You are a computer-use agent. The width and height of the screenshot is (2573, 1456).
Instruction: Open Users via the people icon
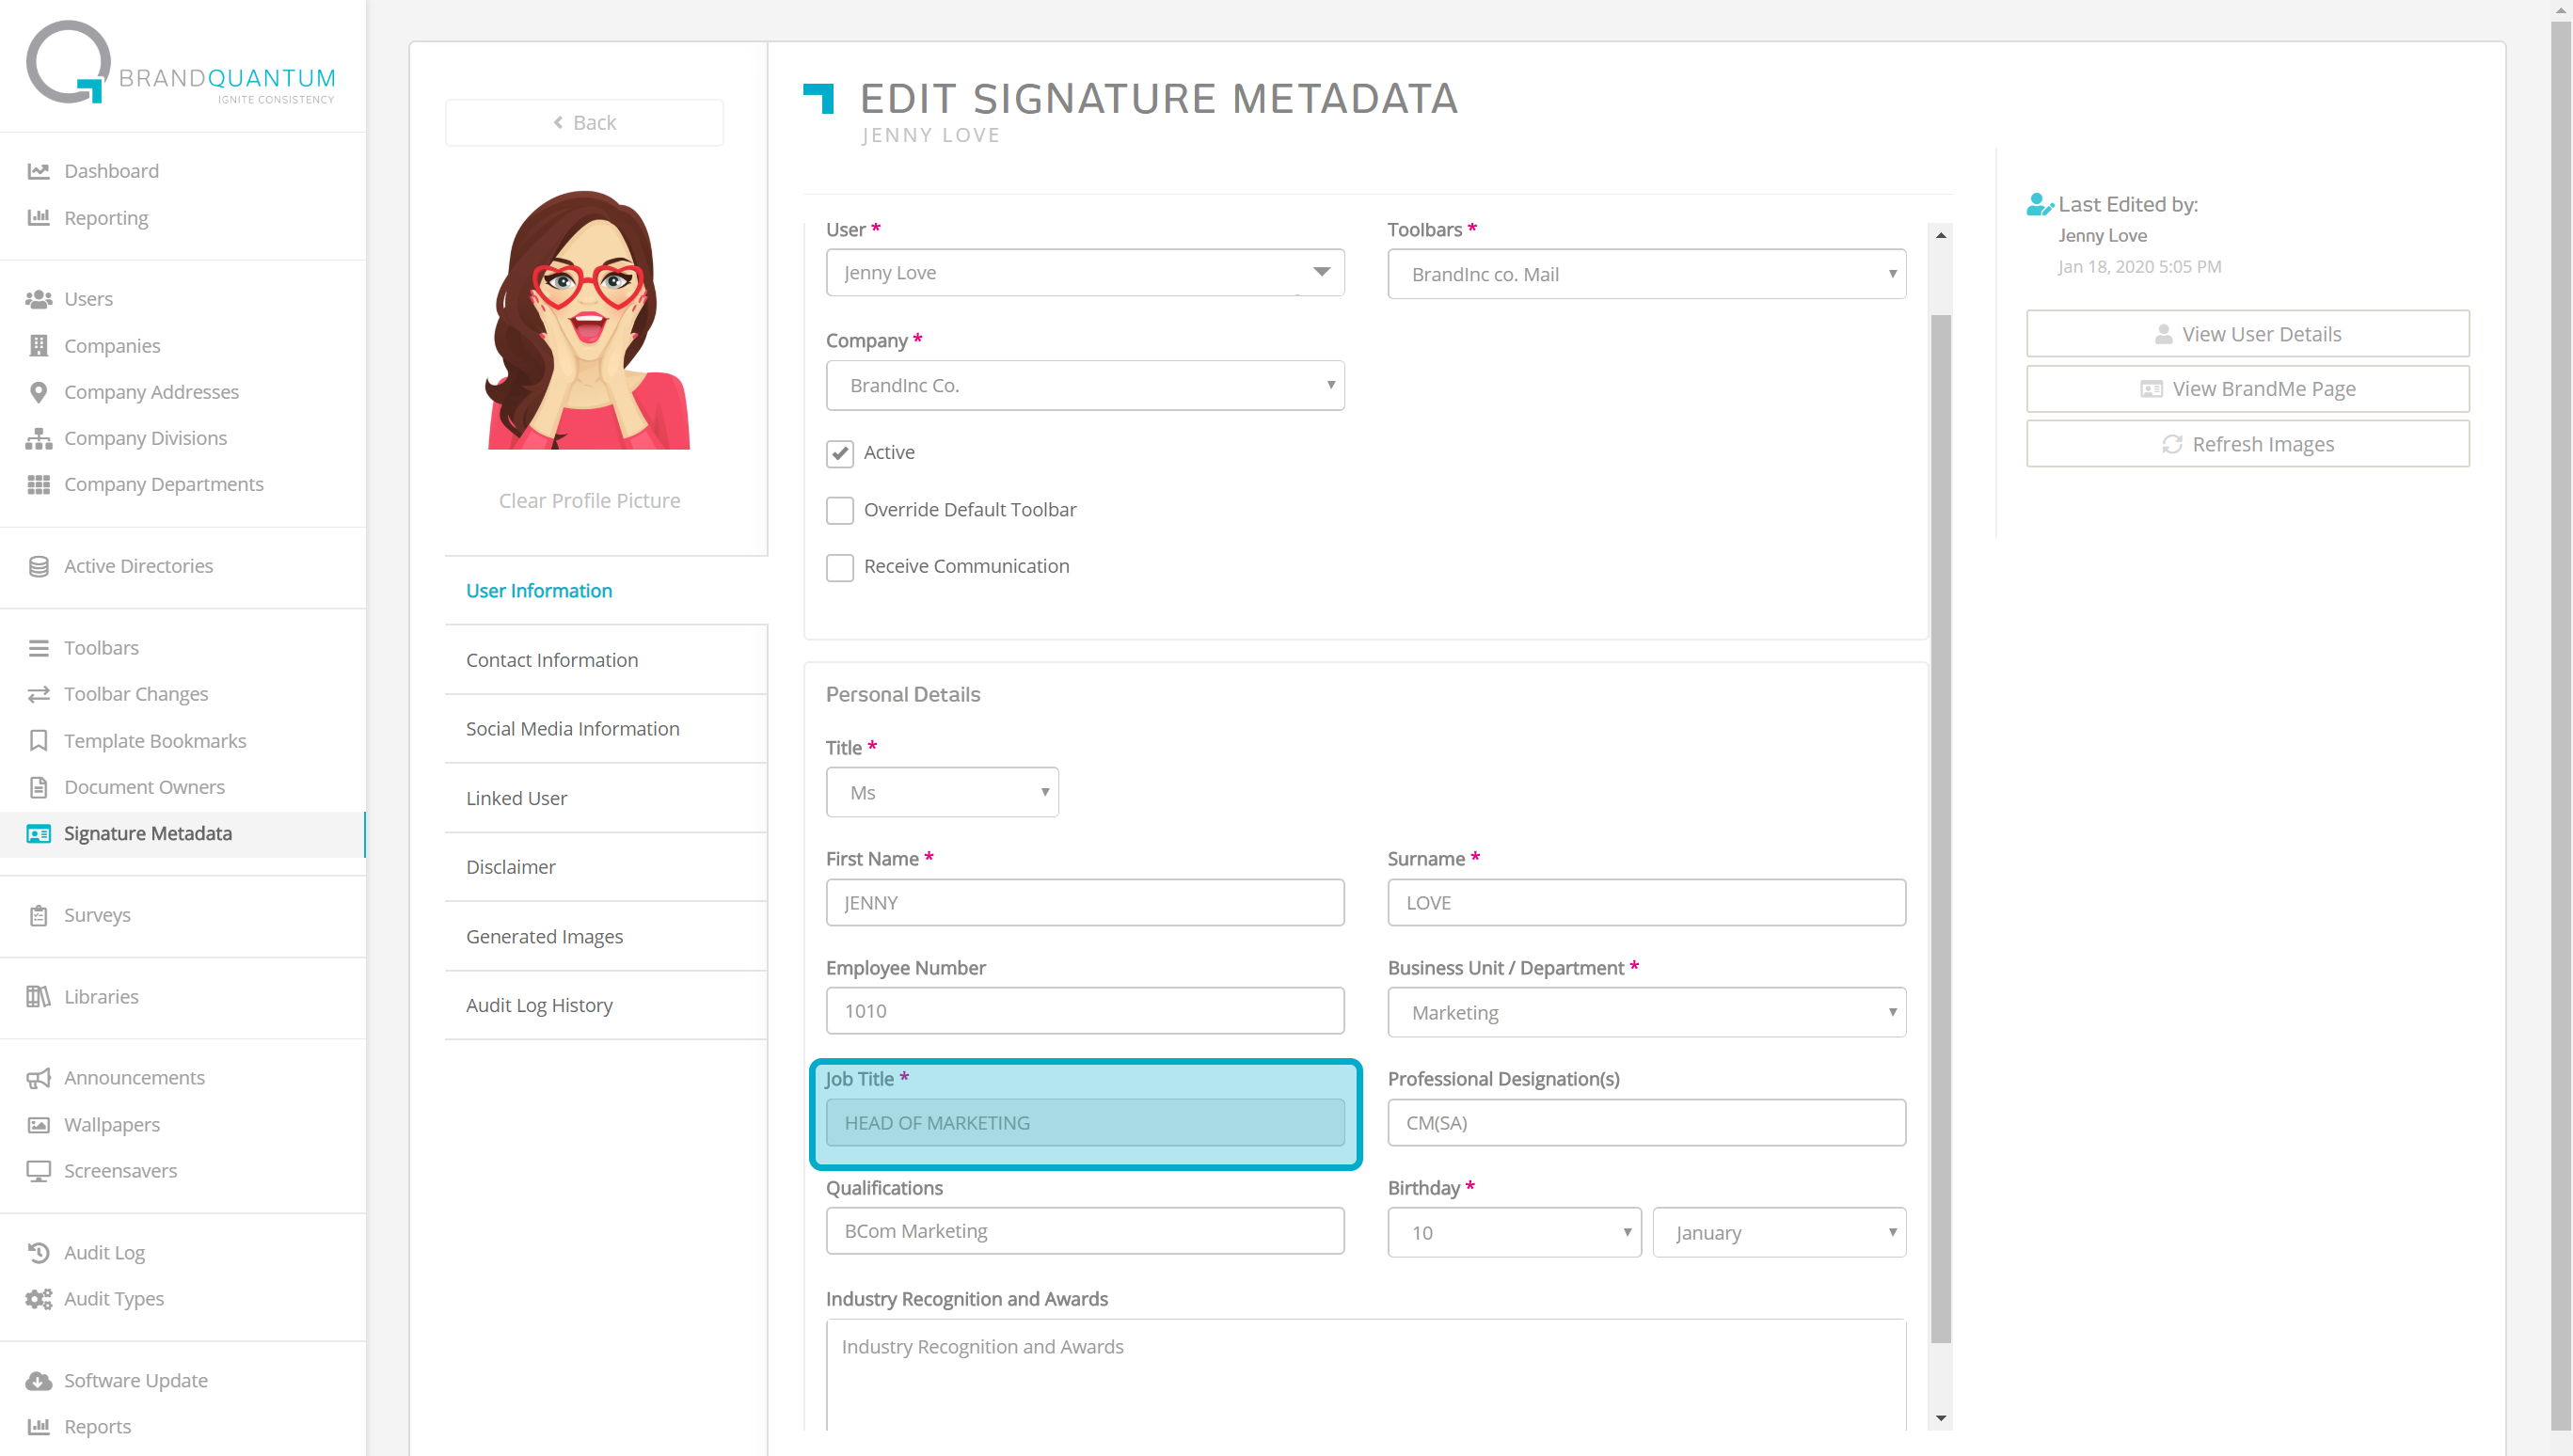pos(38,299)
